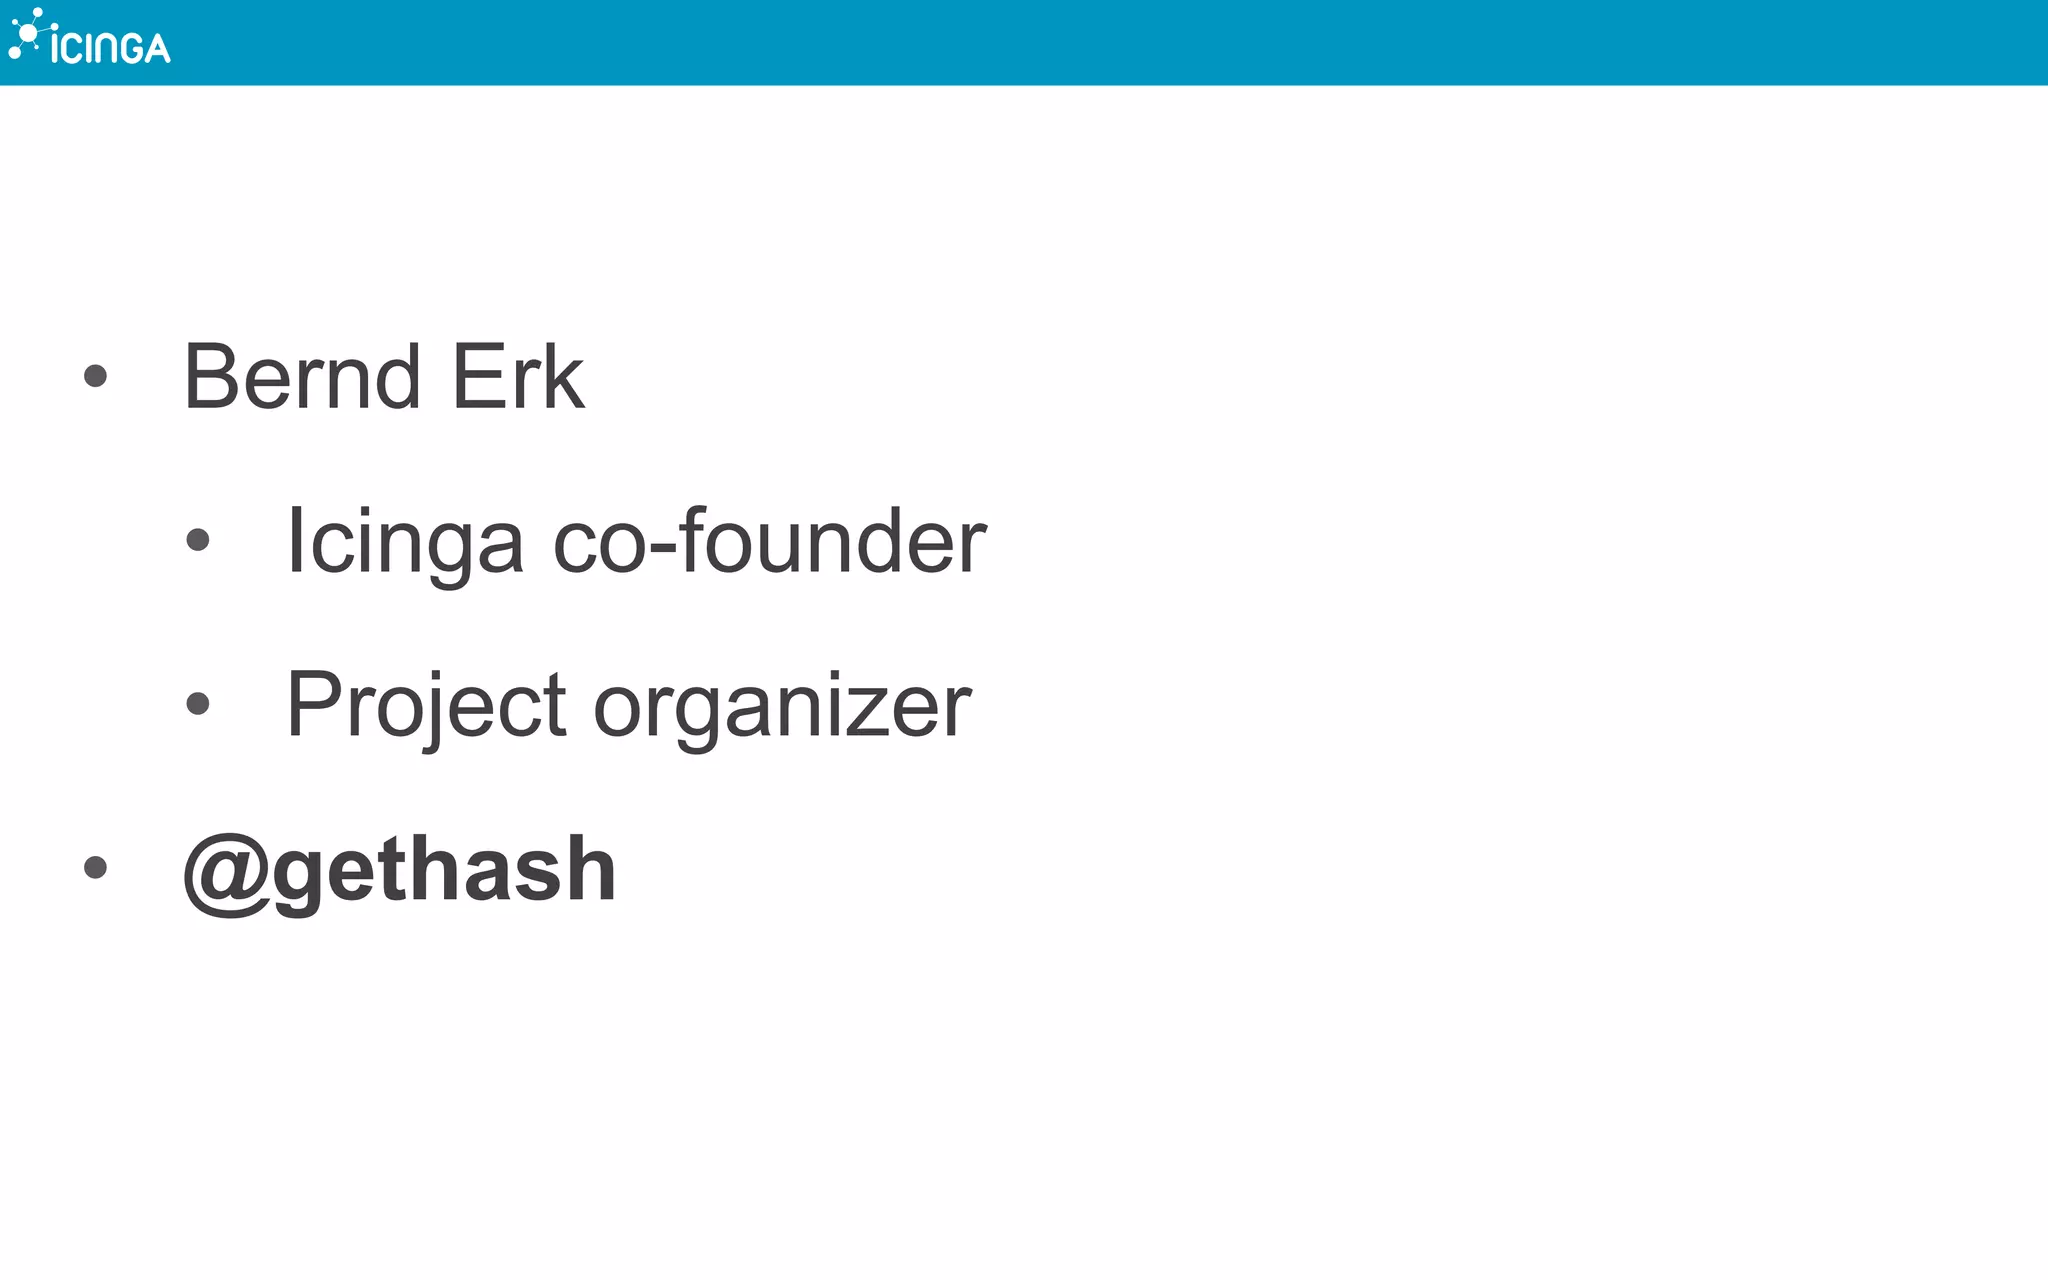Click the @ symbol in the handle

(x=226, y=873)
